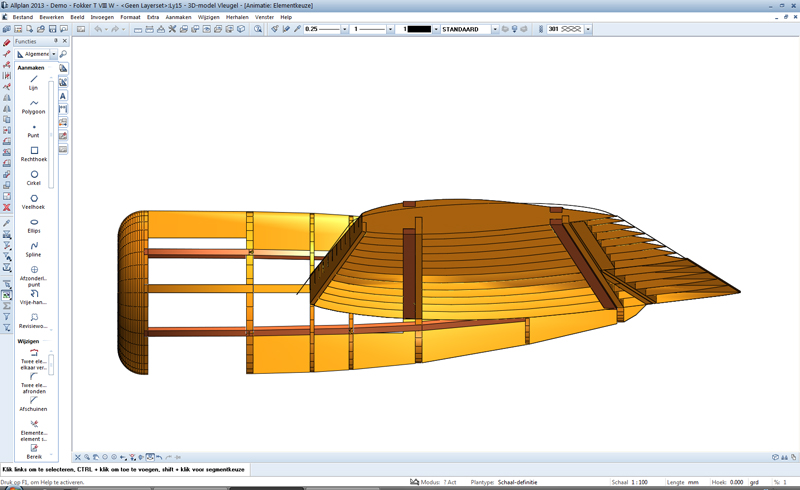
Task: Pick the Veelhoek tool
Action: (x=34, y=202)
